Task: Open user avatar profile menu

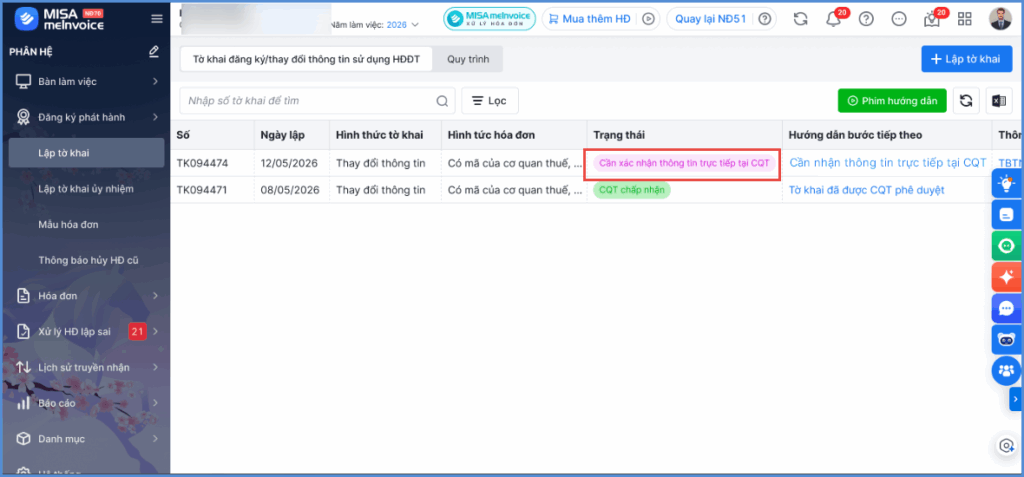Action: coord(1000,19)
